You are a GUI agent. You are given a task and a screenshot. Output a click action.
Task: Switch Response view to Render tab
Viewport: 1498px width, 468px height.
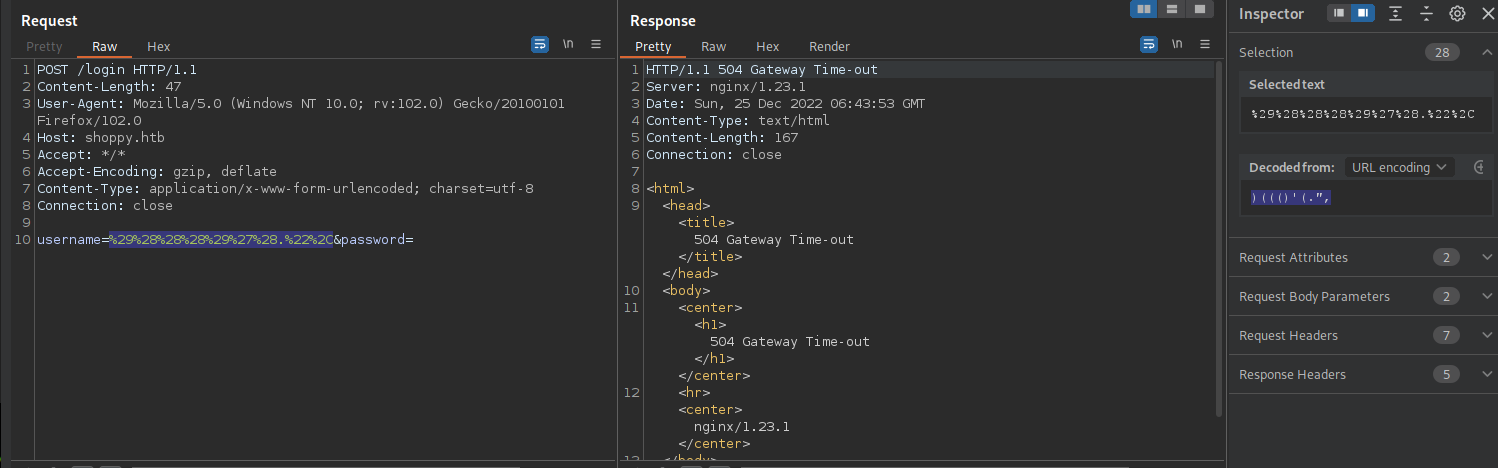point(829,46)
